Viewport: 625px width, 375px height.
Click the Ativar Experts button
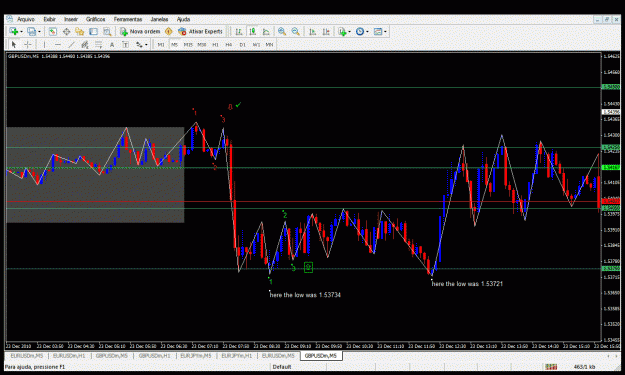click(x=200, y=31)
